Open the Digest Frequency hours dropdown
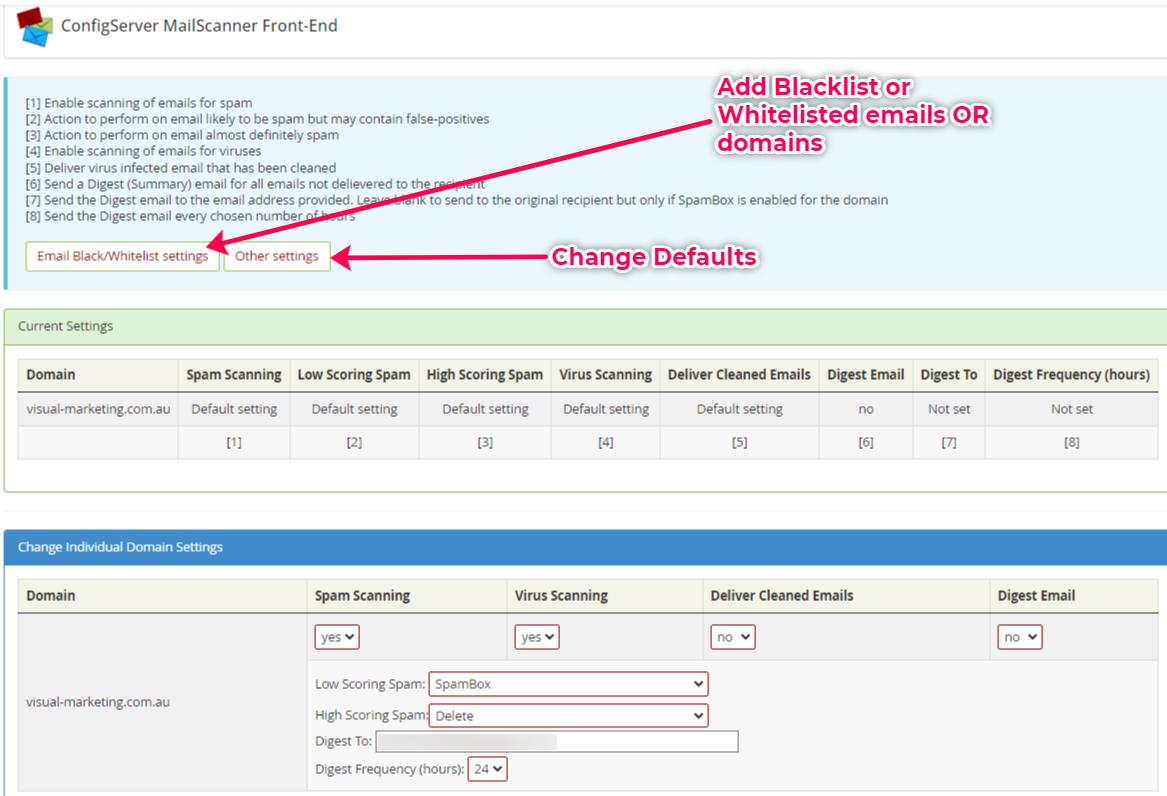Image resolution: width=1167 pixels, height=796 pixels. [488, 769]
